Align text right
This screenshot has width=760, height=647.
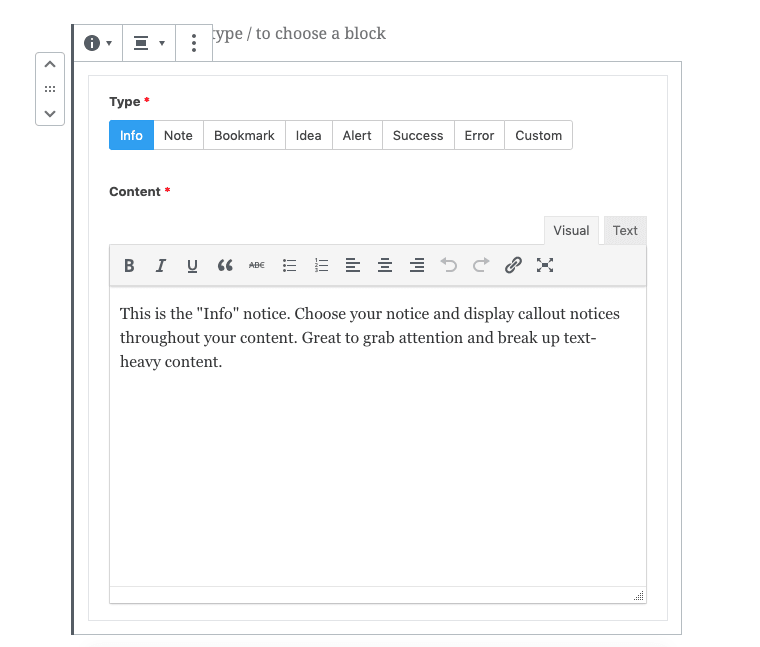click(x=417, y=266)
